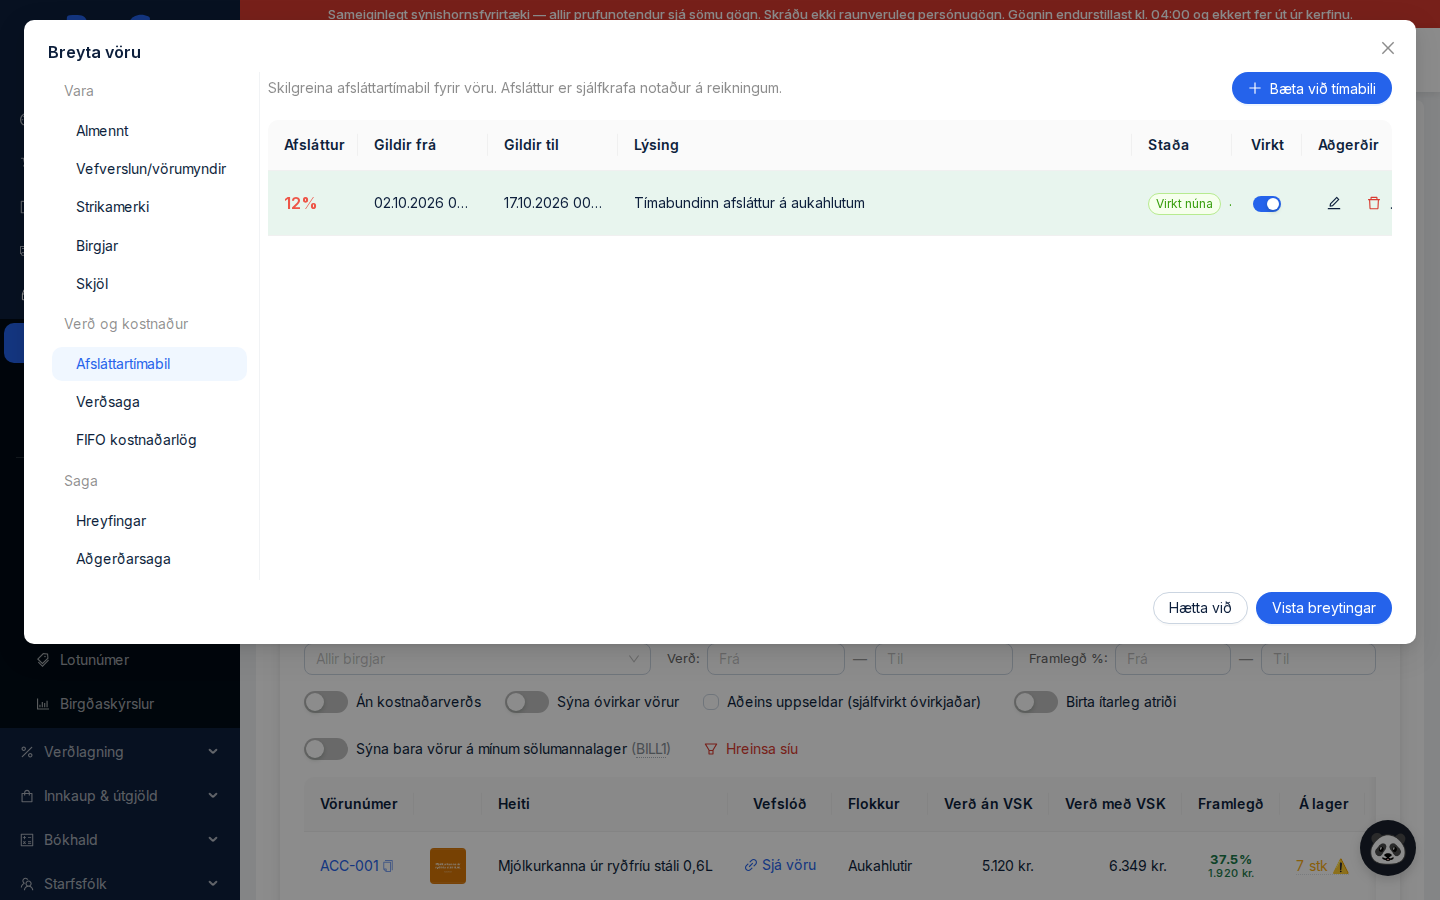Check Aðeins uppseldar checkbox
Screen dimensions: 1440x900
(x=711, y=702)
